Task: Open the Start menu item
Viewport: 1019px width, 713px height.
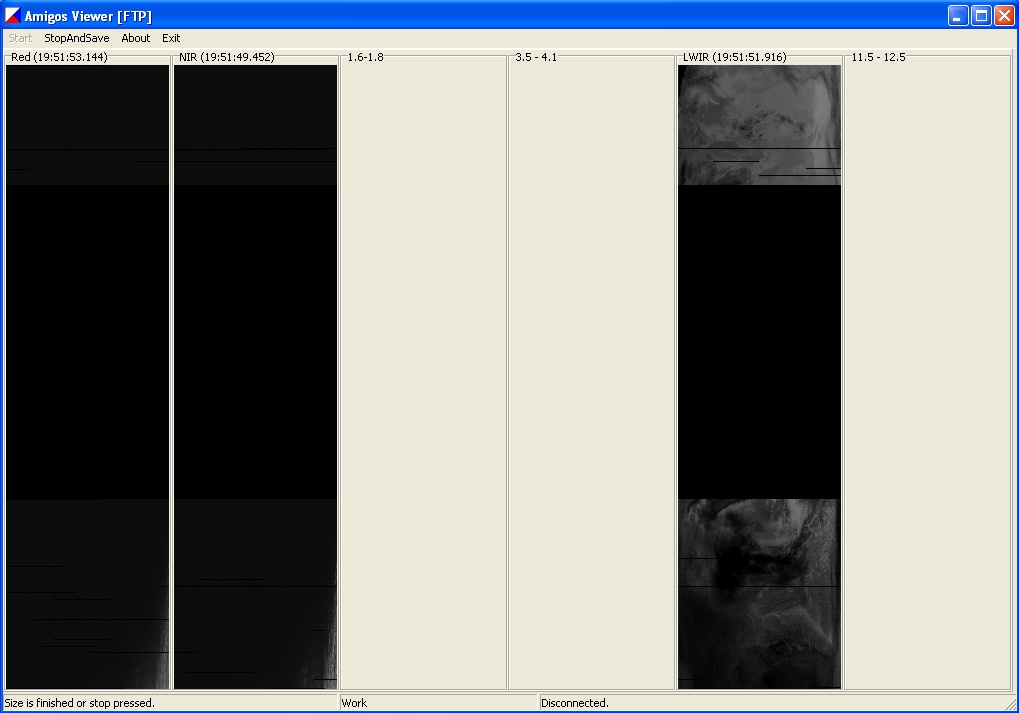Action: coord(20,38)
